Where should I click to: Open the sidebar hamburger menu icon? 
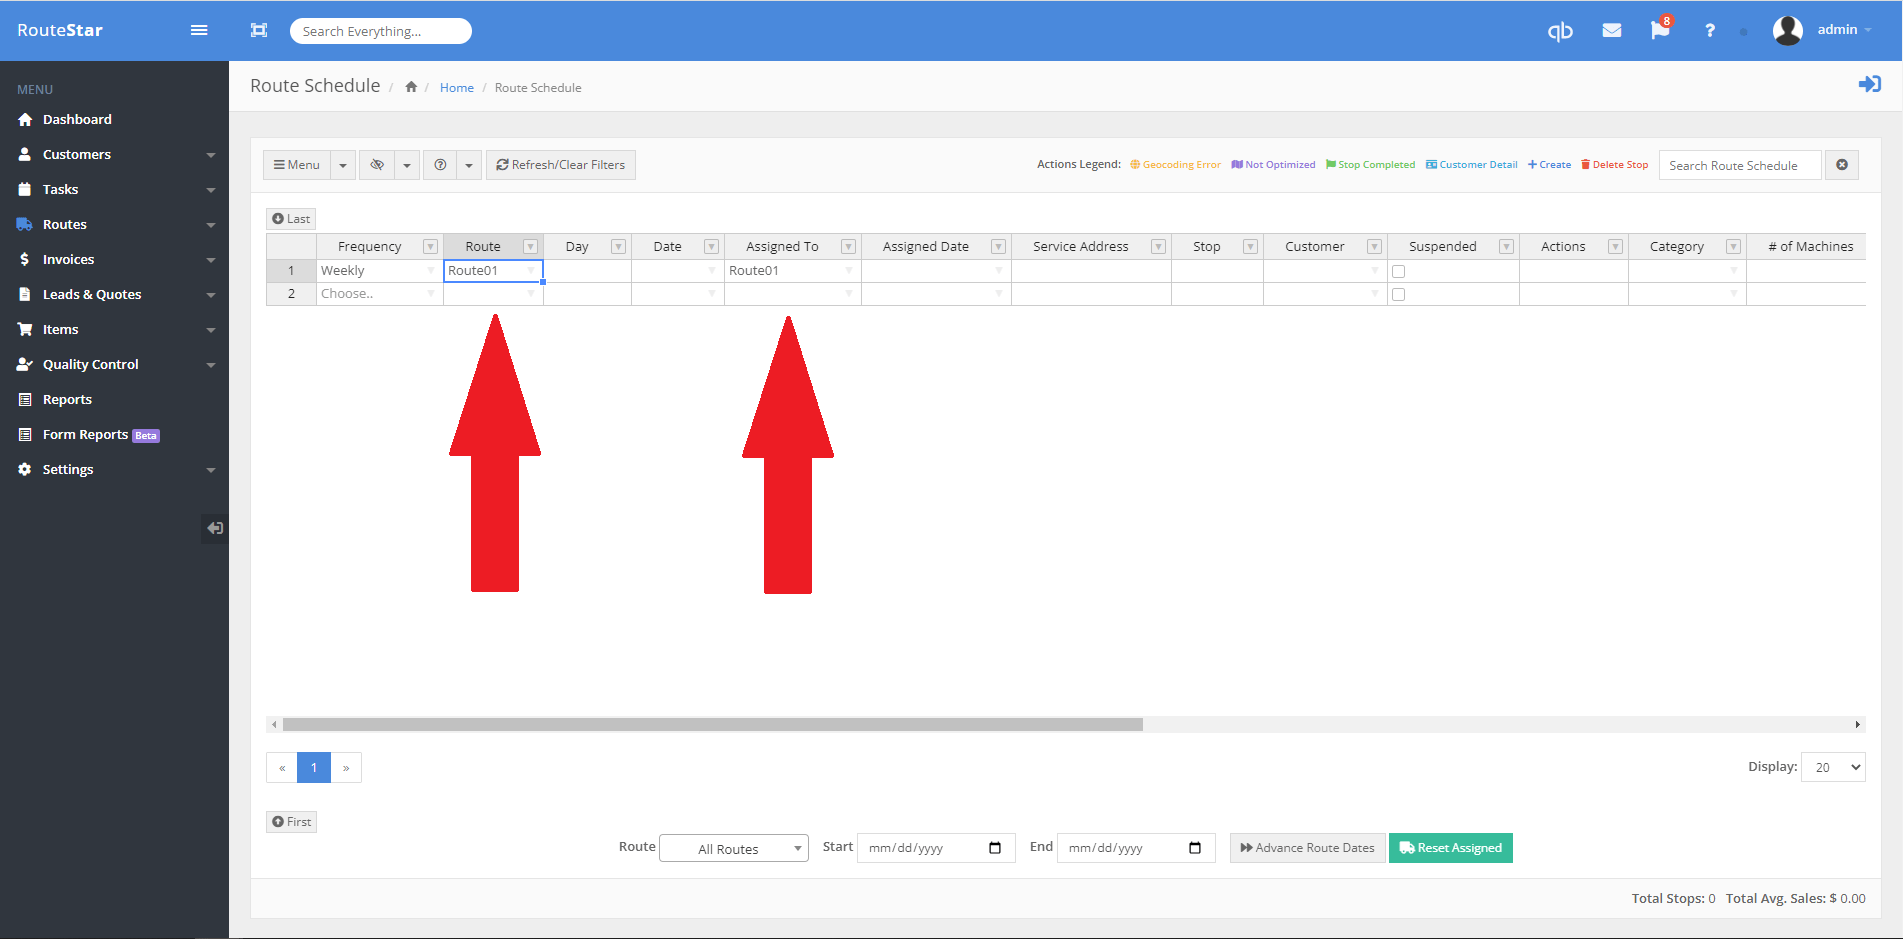click(198, 30)
